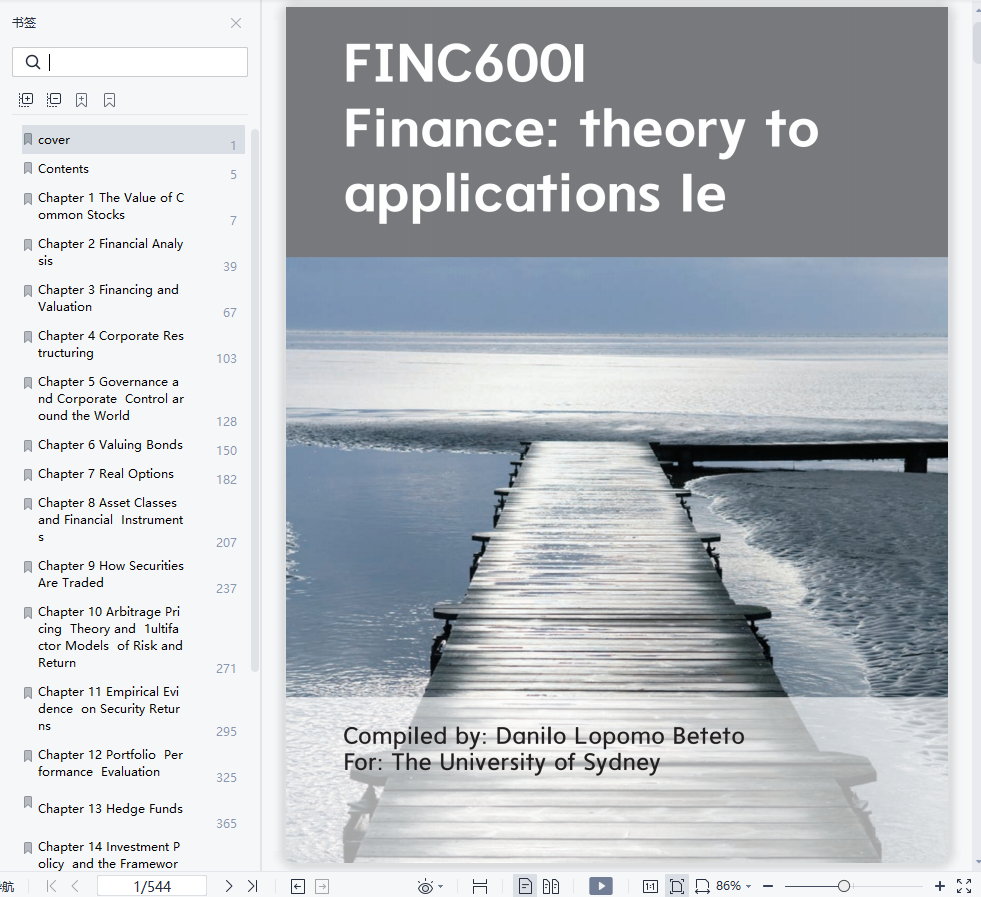This screenshot has height=897, width=981.
Task: Go forward to the next view
Action: [322, 886]
